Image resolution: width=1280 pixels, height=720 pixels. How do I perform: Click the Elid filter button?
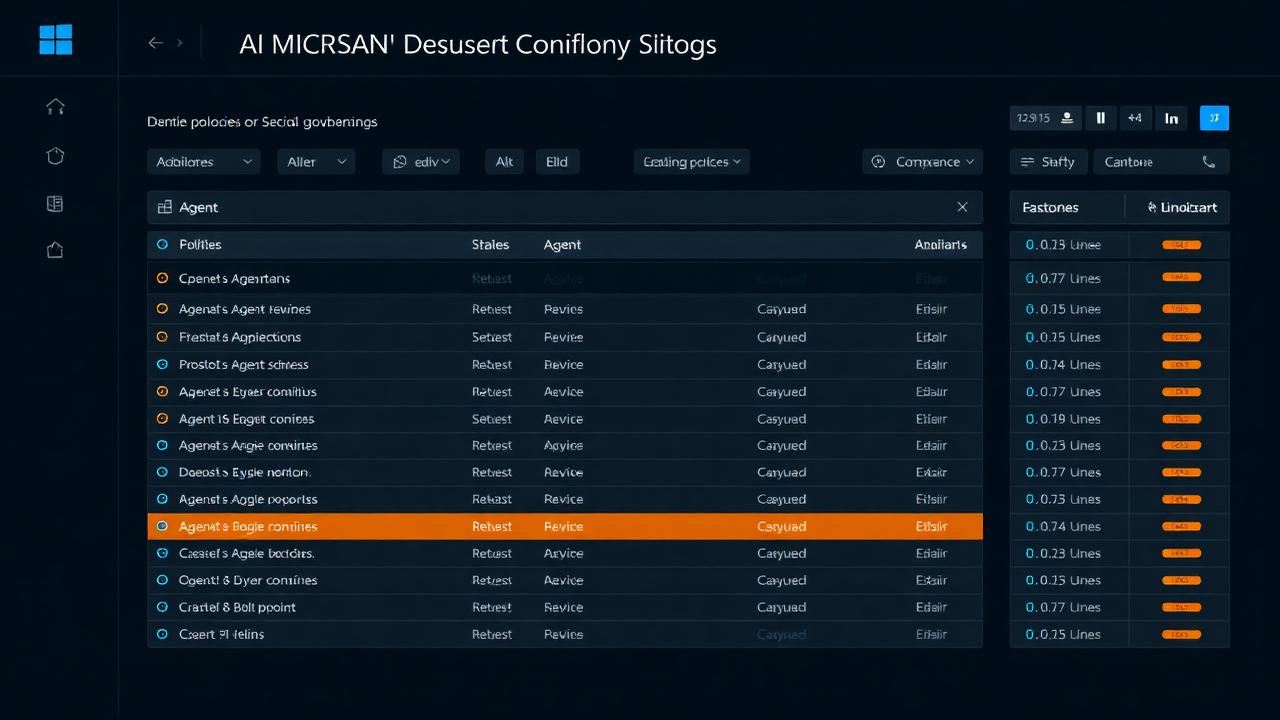[x=557, y=162]
